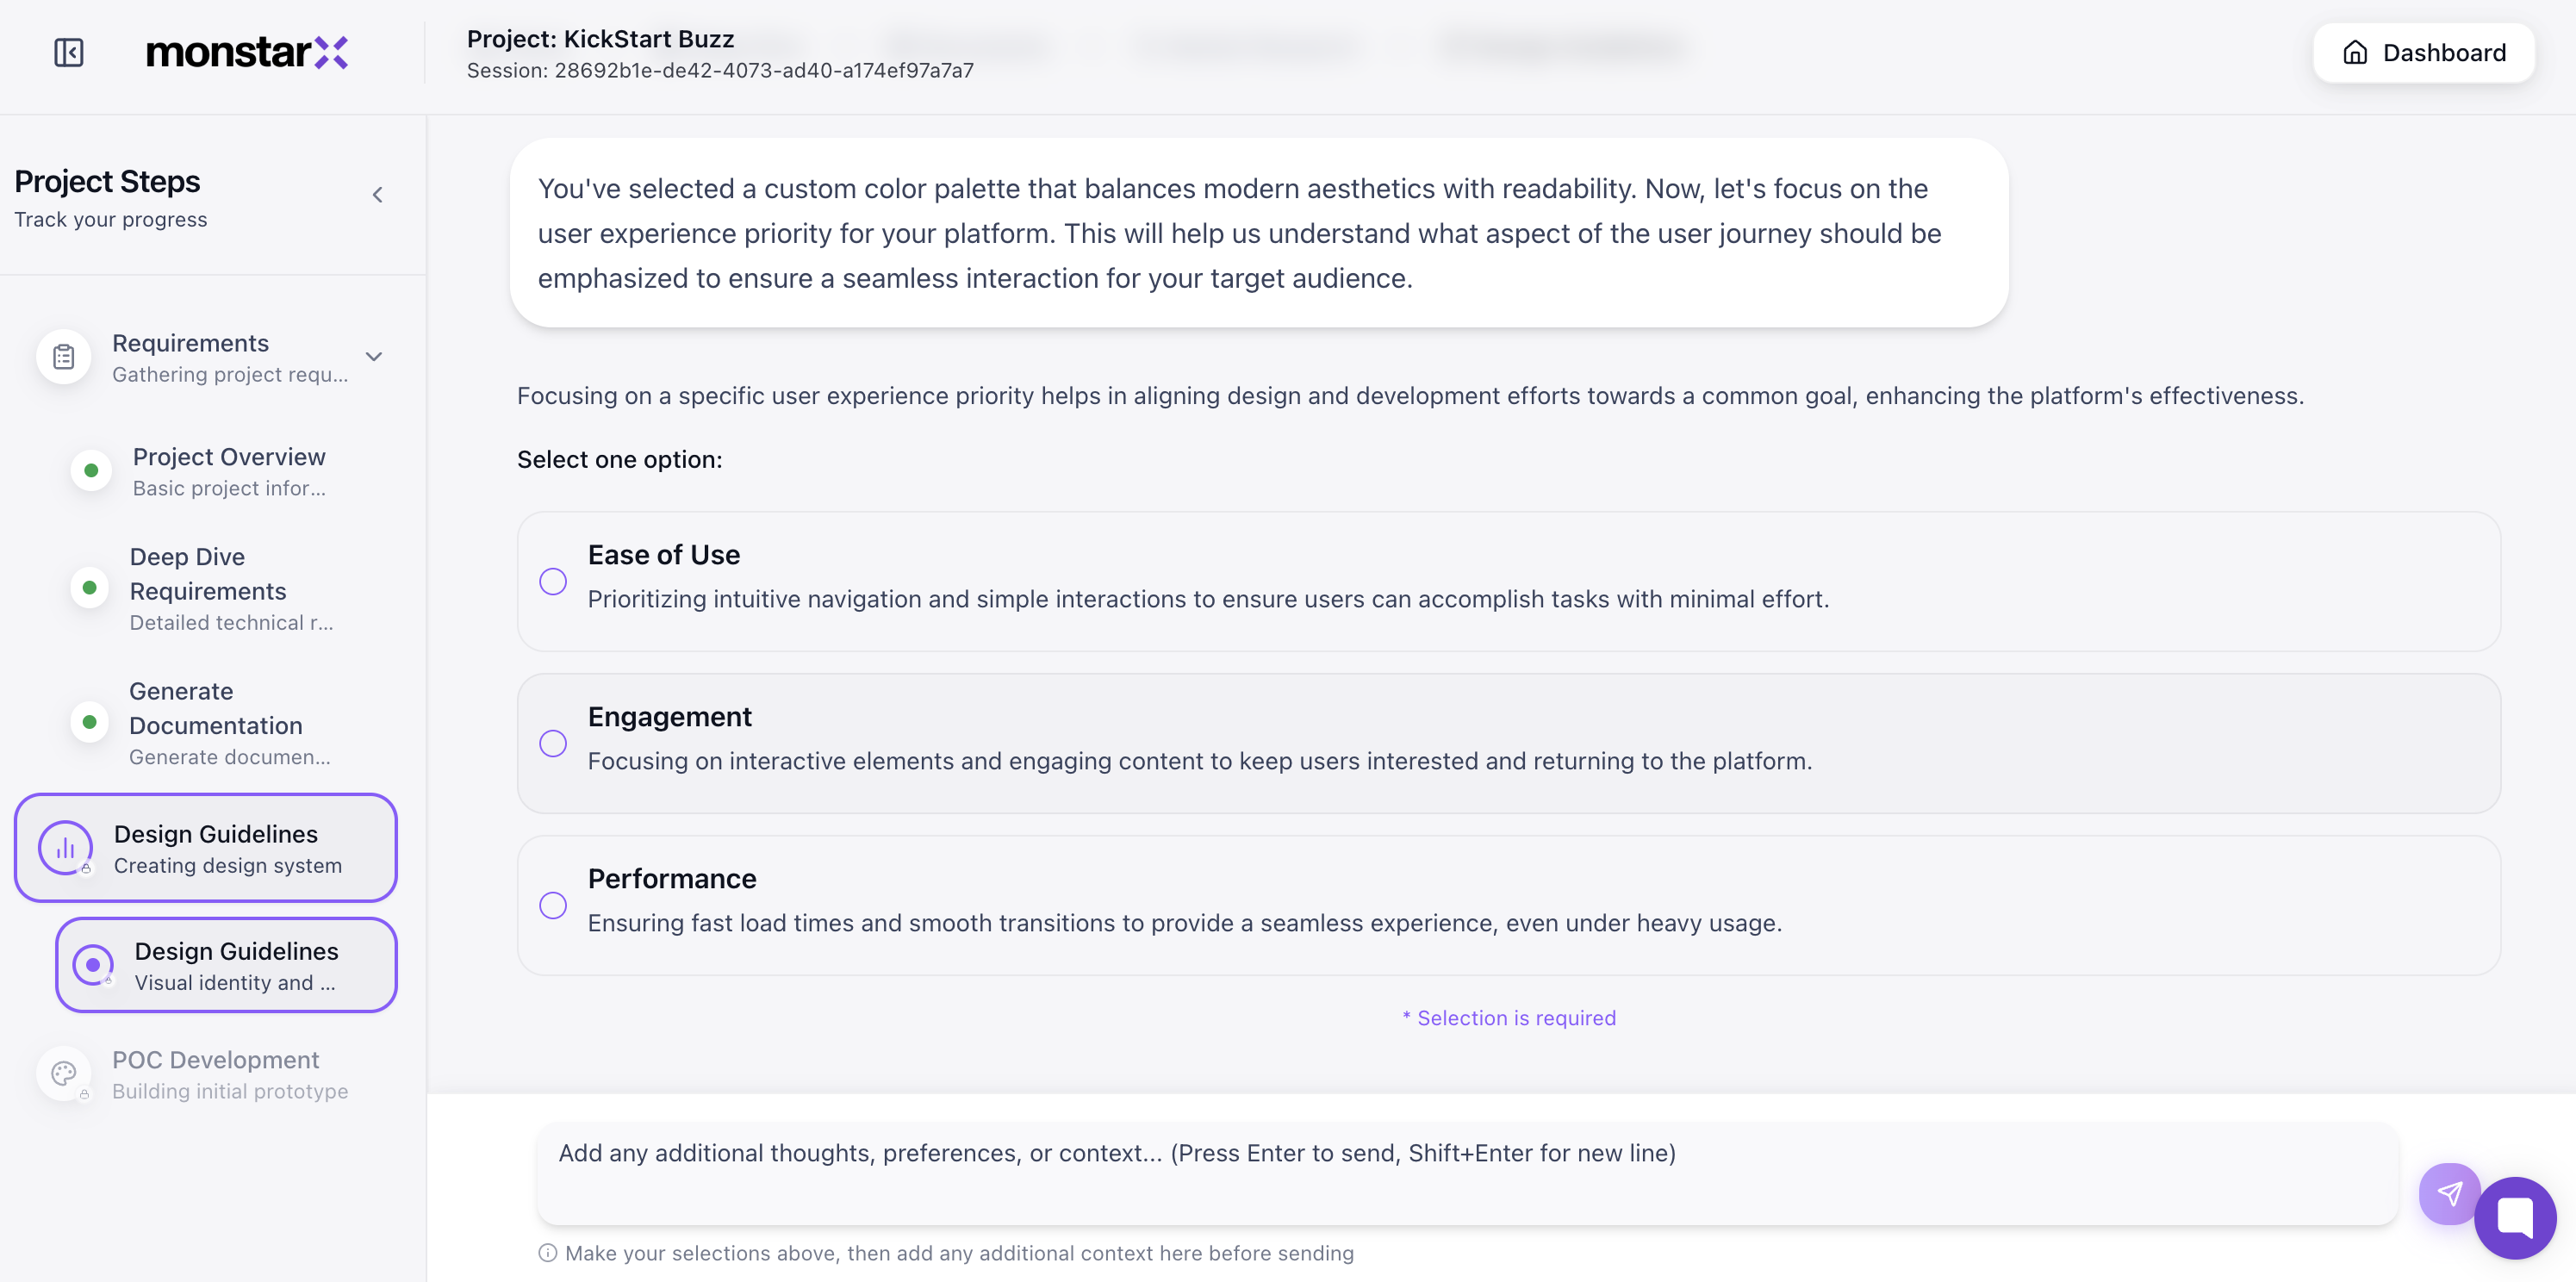Collapse the Requirements step chevron
This screenshot has height=1282, width=2576.
point(374,357)
